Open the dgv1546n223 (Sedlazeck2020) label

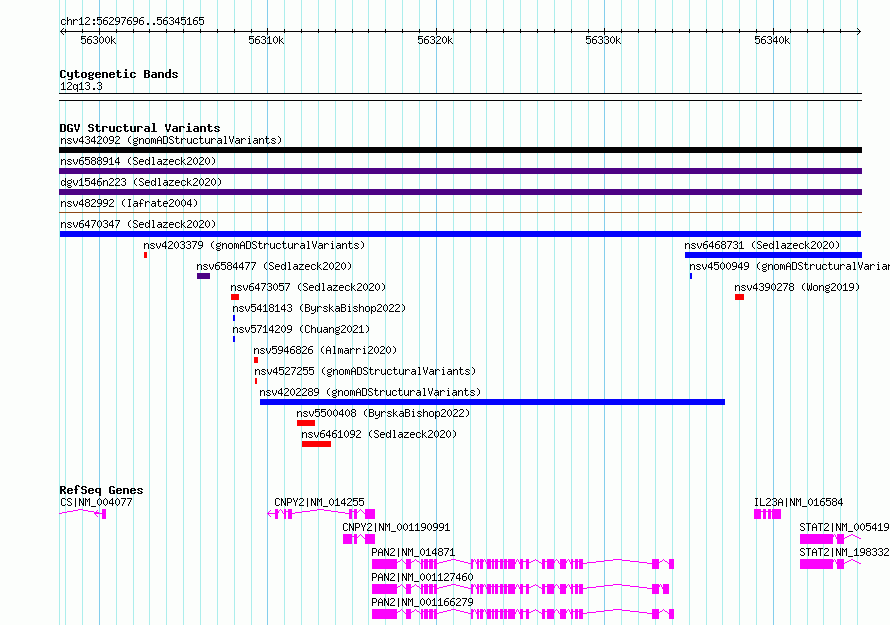tap(141, 182)
